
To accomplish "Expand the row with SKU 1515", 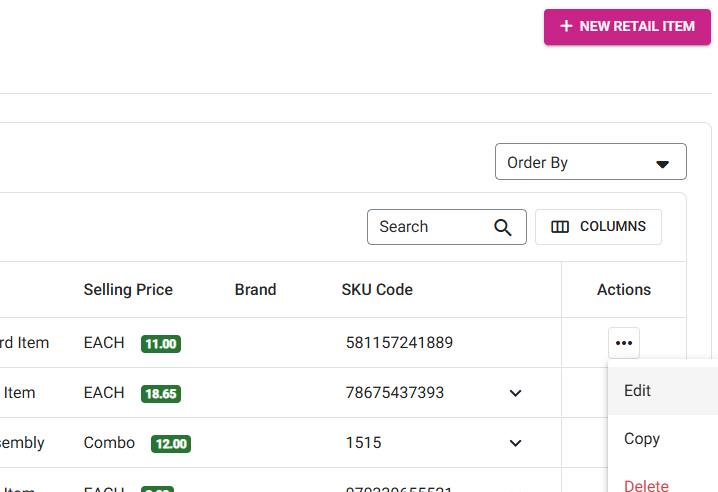I will tap(516, 443).
